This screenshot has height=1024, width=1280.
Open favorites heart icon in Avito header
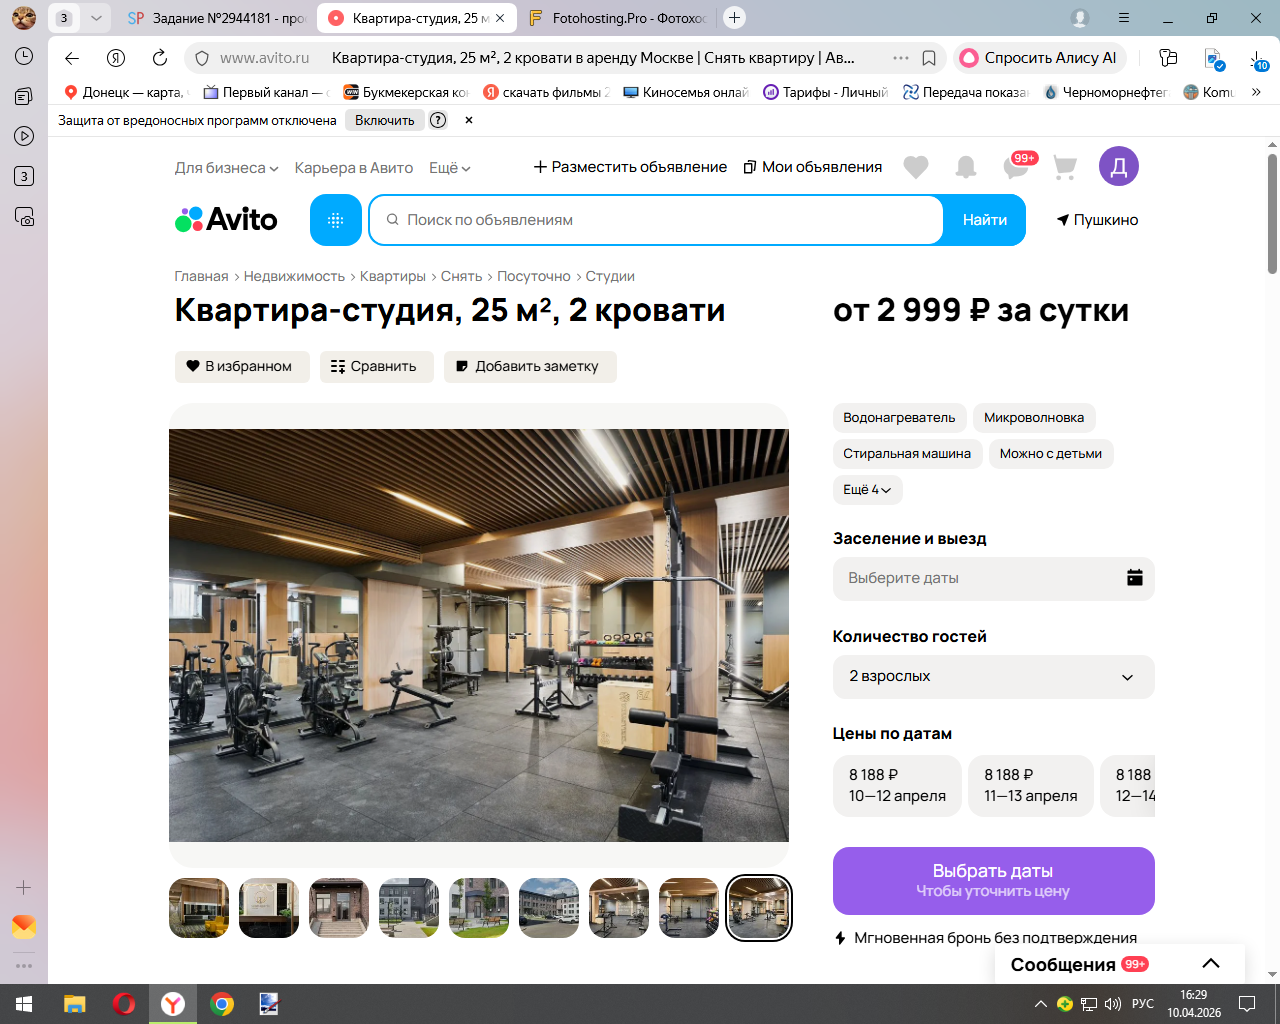(x=916, y=167)
